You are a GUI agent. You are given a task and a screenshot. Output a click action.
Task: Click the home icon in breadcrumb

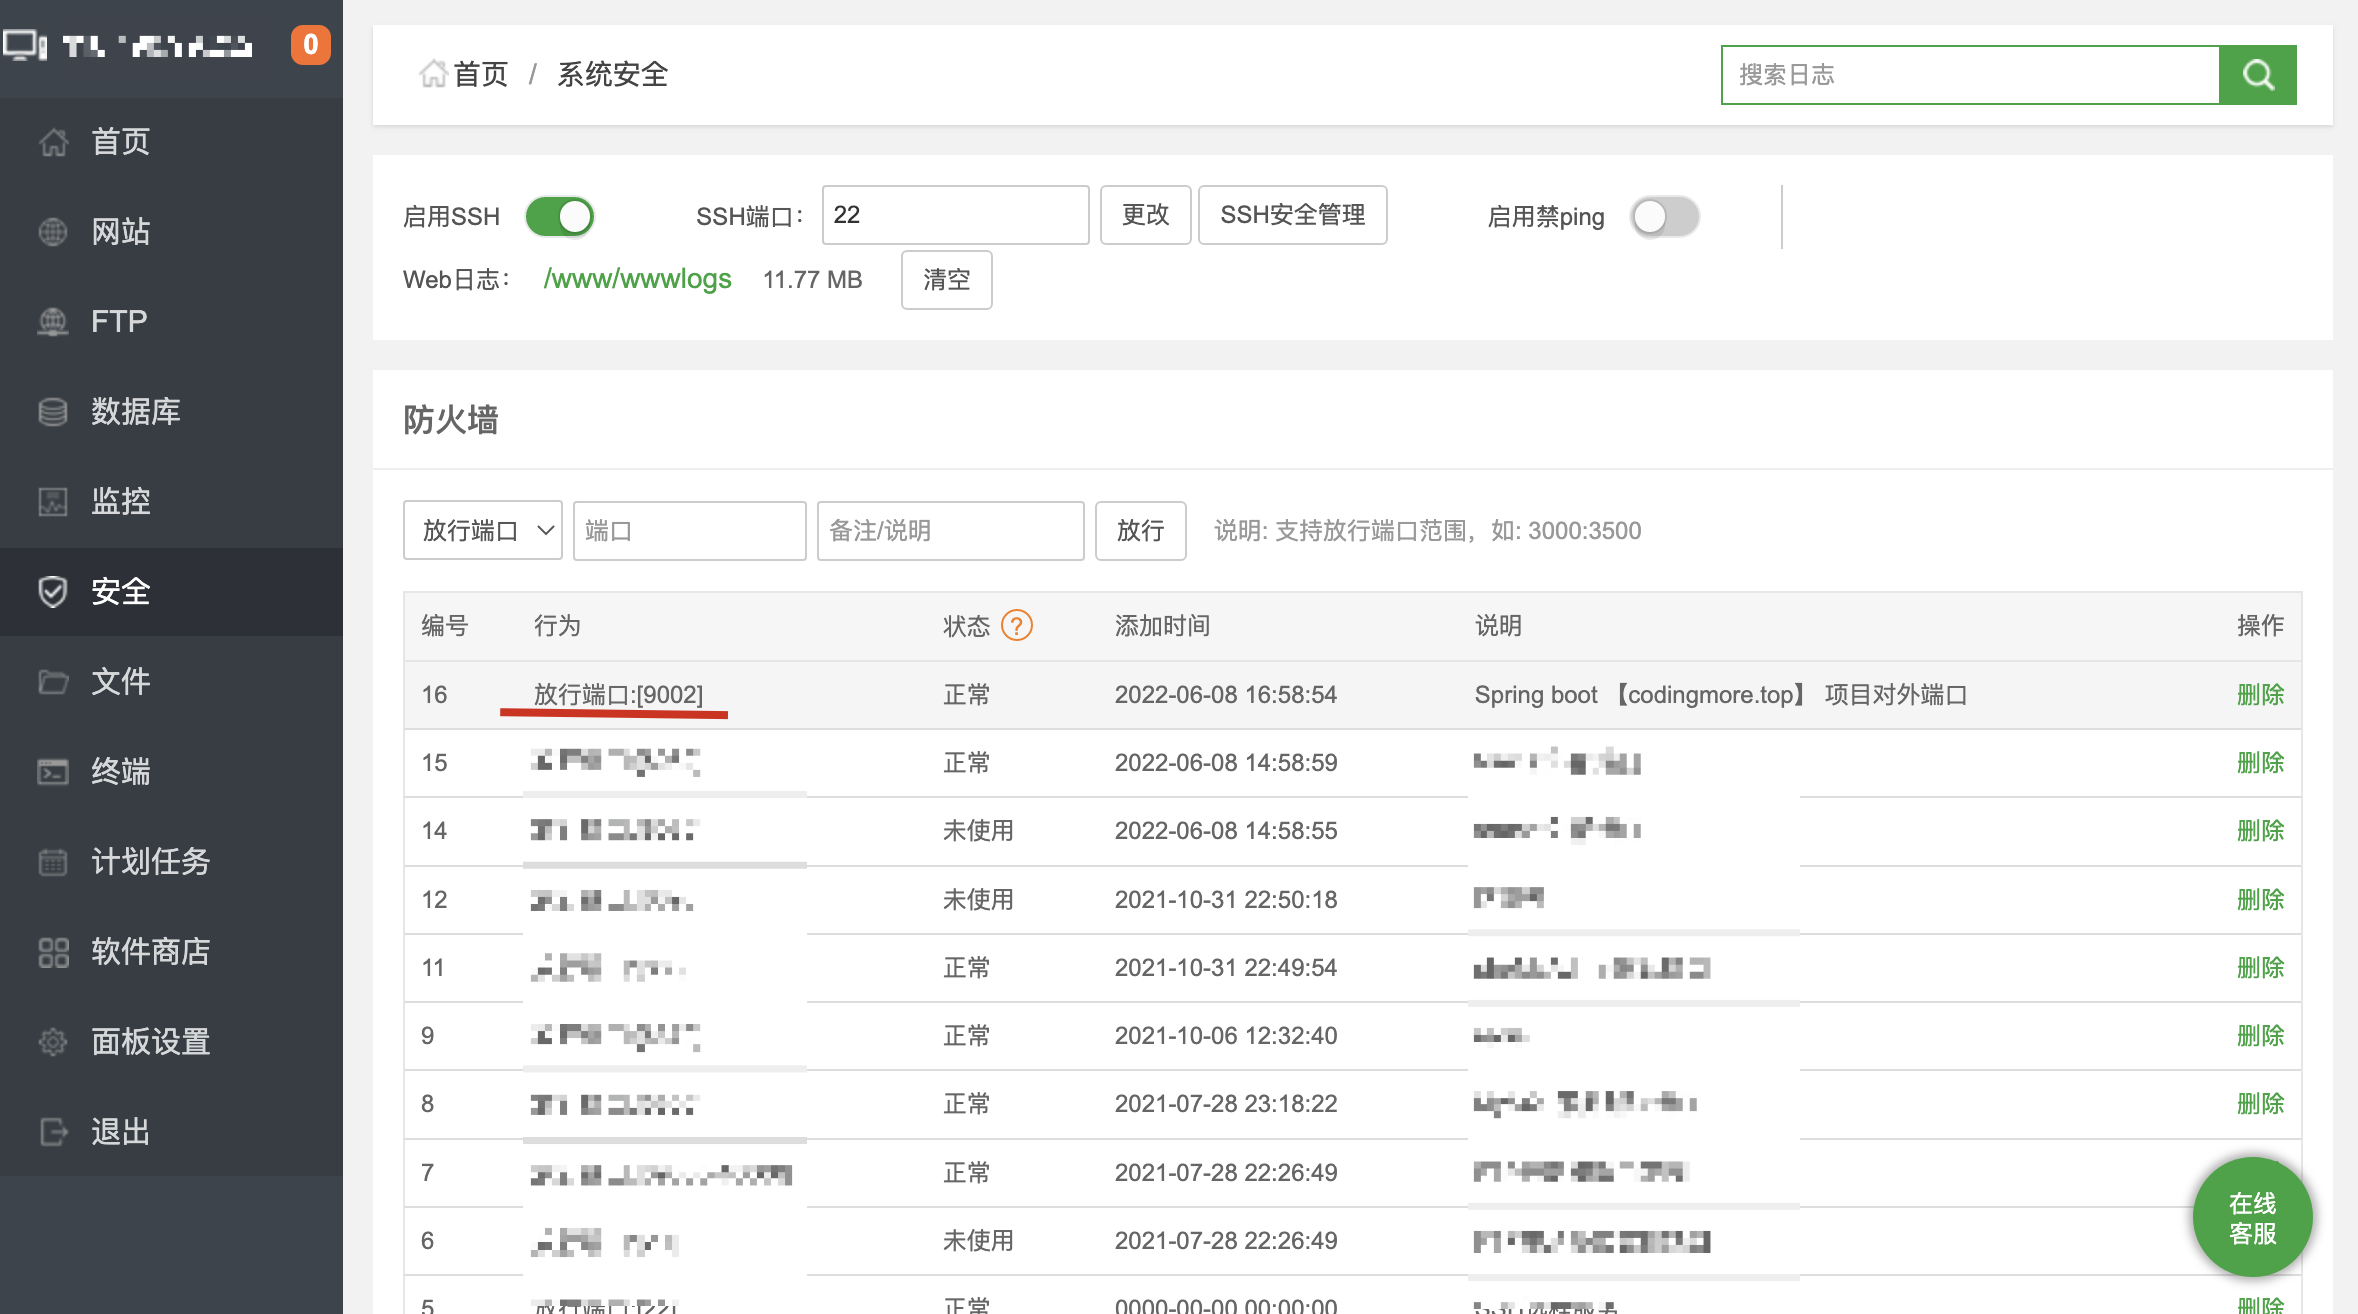coord(433,74)
